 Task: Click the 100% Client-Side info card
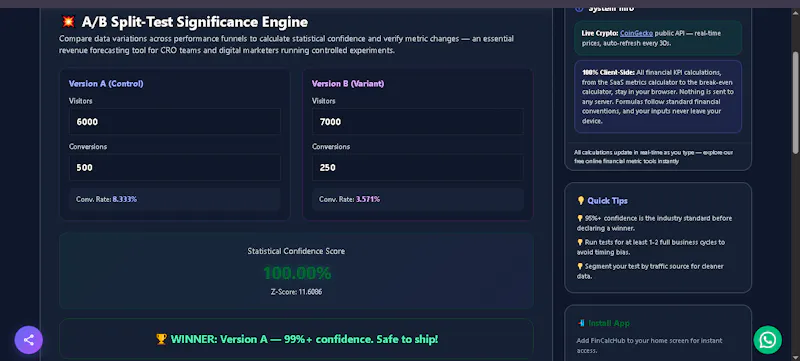point(658,96)
